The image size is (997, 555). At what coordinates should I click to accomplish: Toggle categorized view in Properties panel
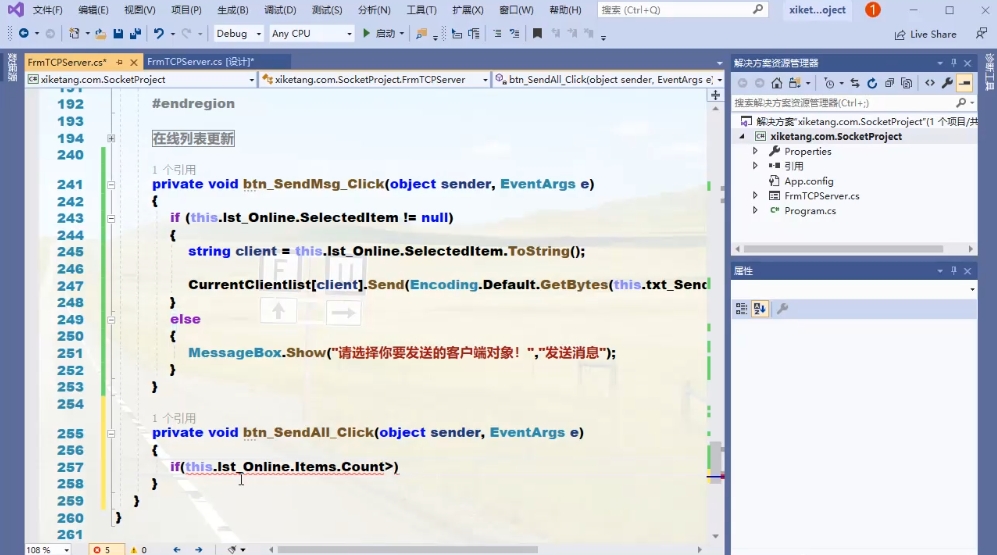(x=742, y=309)
